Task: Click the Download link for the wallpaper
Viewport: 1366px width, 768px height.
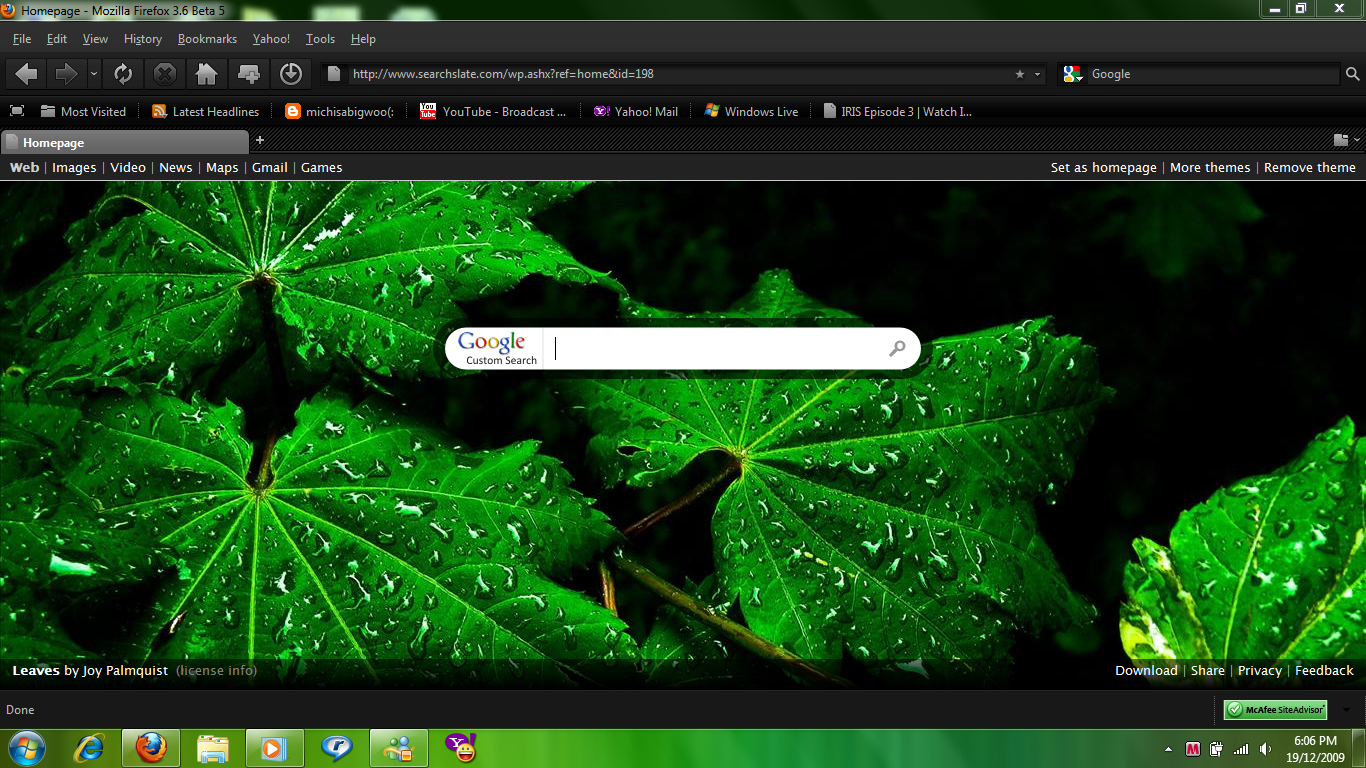Action: (1146, 671)
